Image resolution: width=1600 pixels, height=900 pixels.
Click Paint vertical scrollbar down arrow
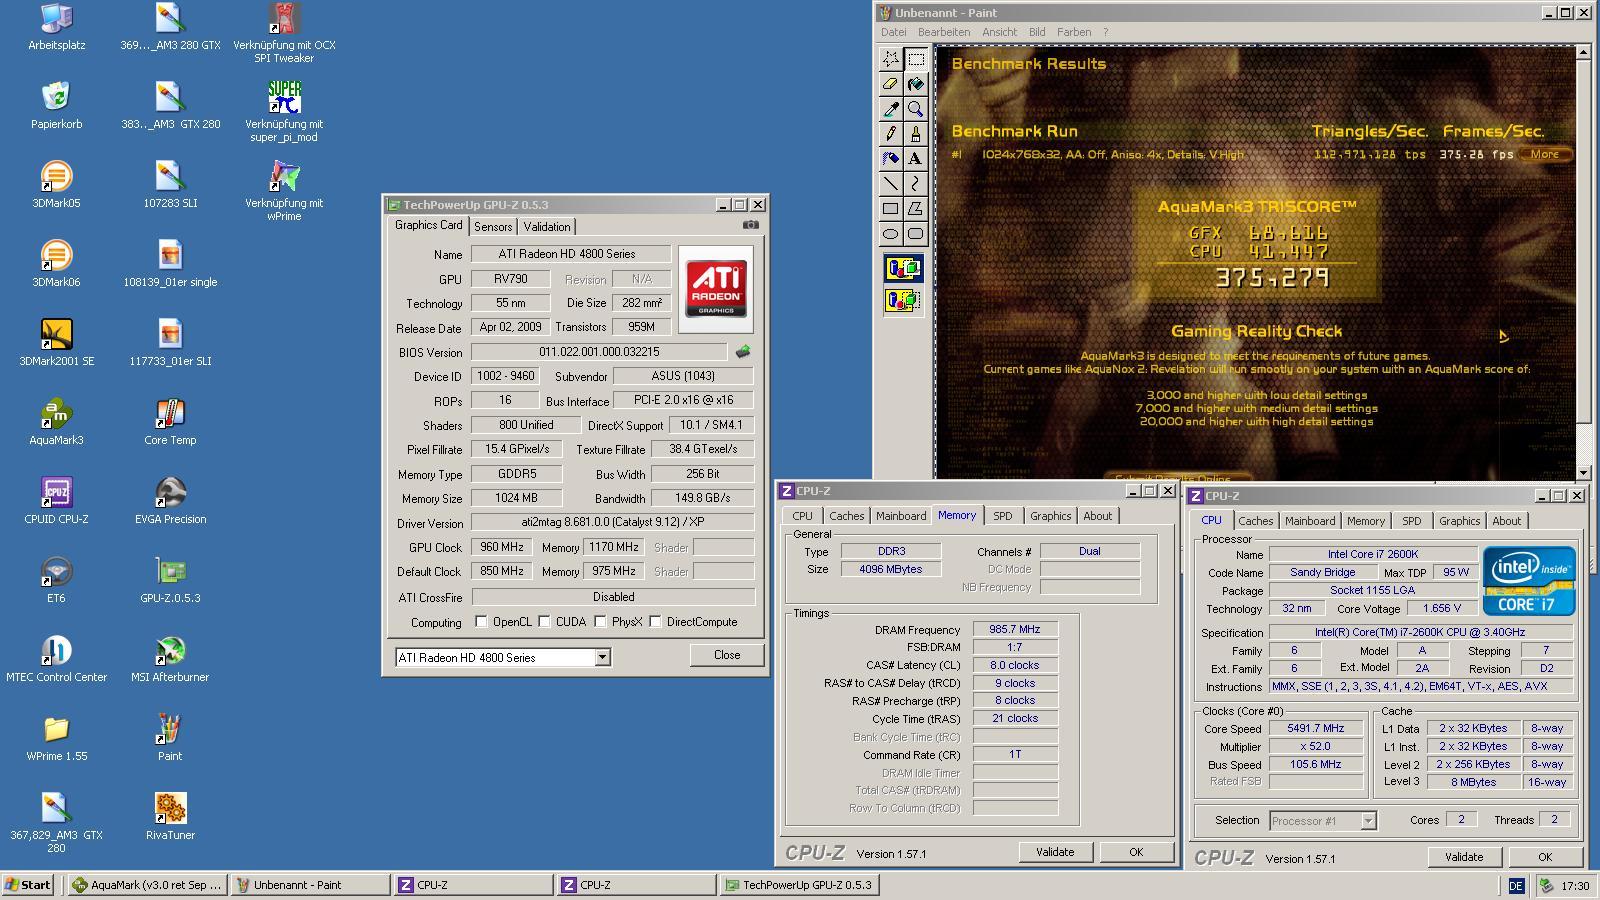coord(1583,472)
